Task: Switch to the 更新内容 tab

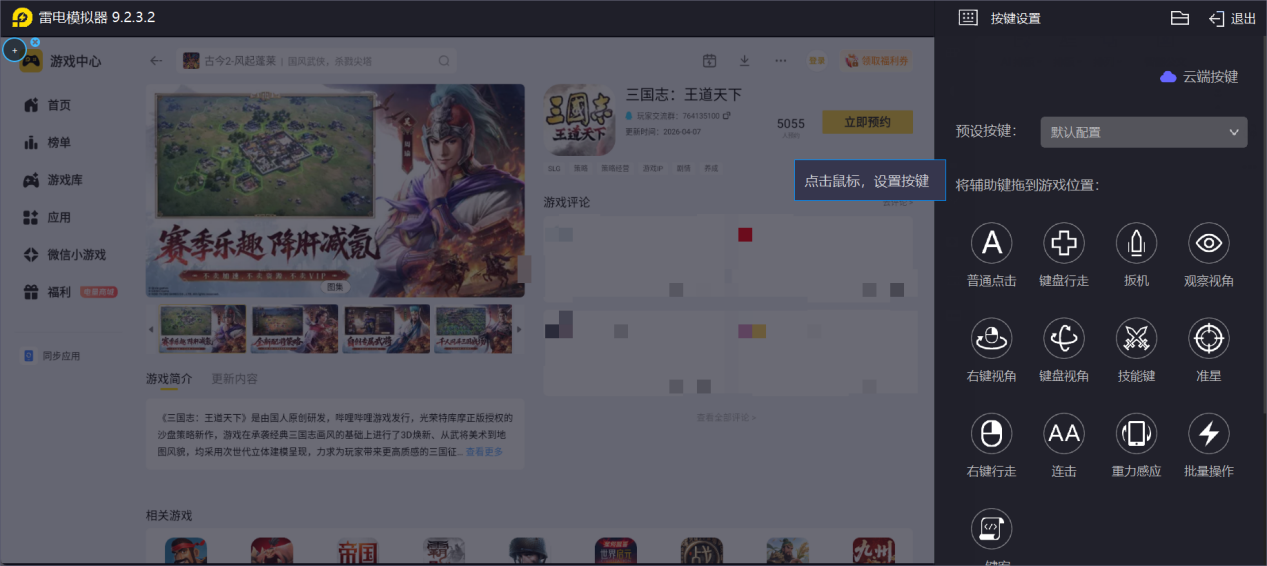Action: point(234,379)
